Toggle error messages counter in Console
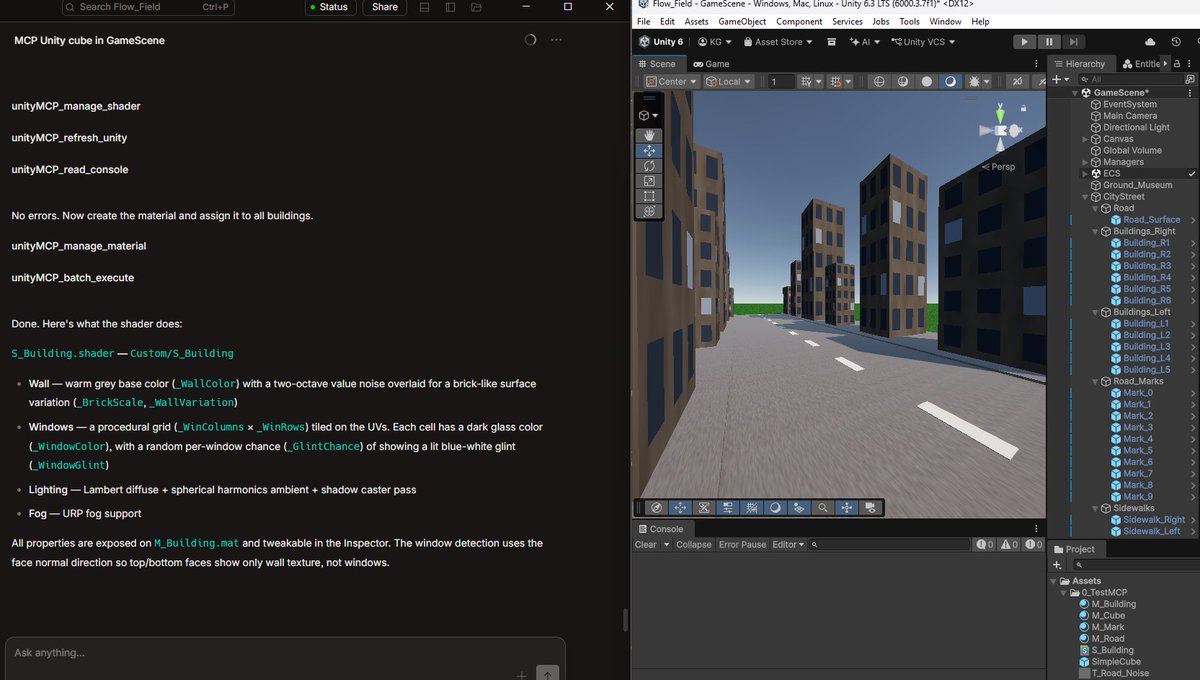The height and width of the screenshot is (680, 1200). (1034, 545)
